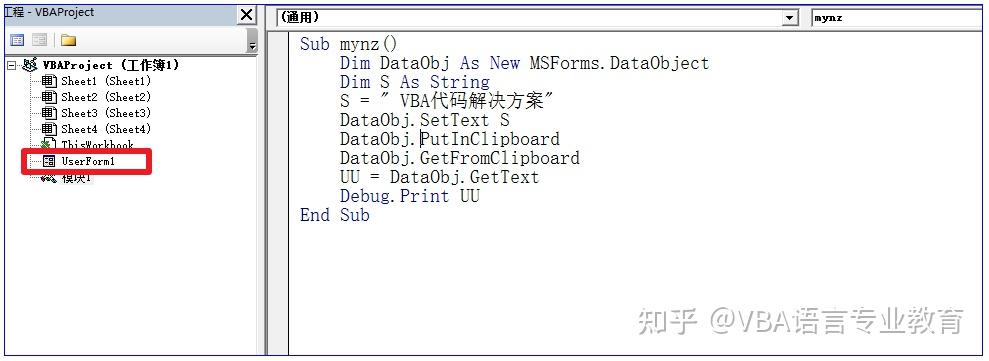Open the (通用) object dropdown arrow
Image resolution: width=989 pixels, height=361 pixels.
pyautogui.click(x=790, y=18)
